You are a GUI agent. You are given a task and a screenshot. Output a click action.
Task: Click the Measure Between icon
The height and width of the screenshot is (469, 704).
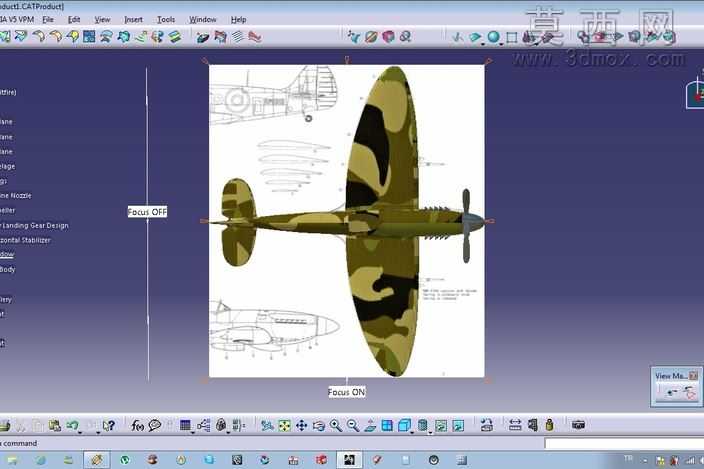coord(515,425)
